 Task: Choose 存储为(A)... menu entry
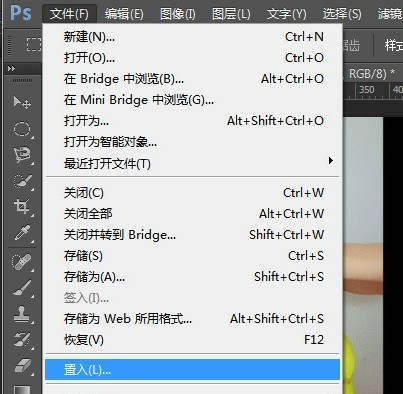193,277
